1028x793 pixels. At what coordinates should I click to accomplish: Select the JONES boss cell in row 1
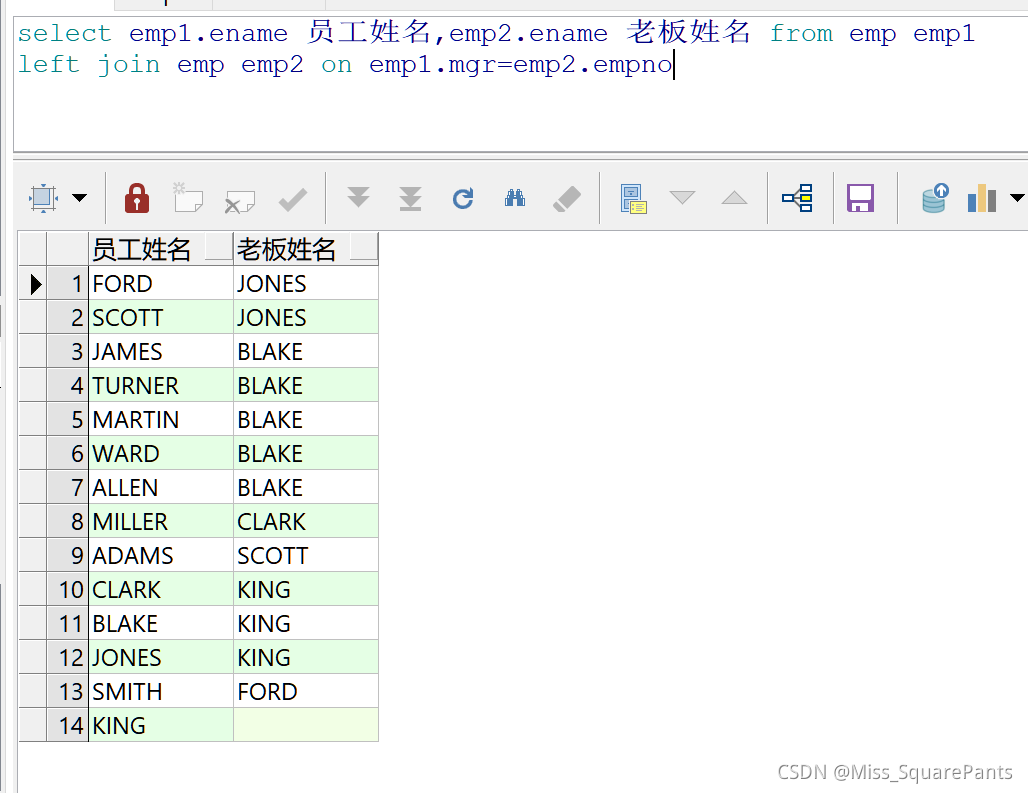pyautogui.click(x=306, y=284)
